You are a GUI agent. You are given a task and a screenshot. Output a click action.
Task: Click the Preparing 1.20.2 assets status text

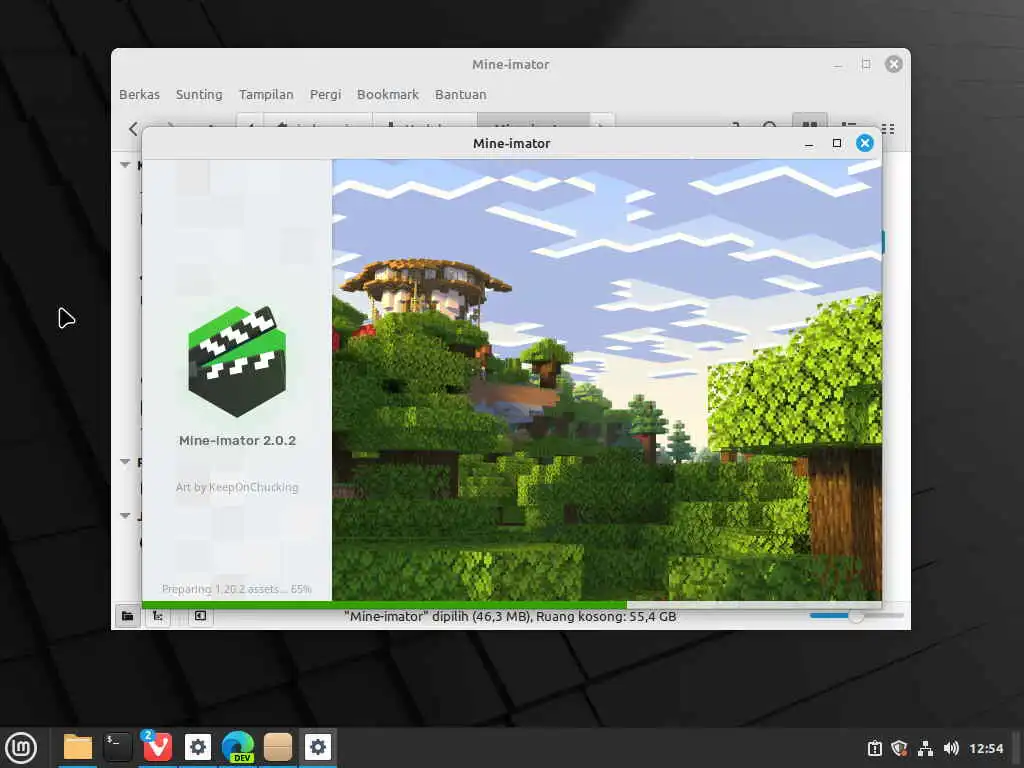[236, 589]
